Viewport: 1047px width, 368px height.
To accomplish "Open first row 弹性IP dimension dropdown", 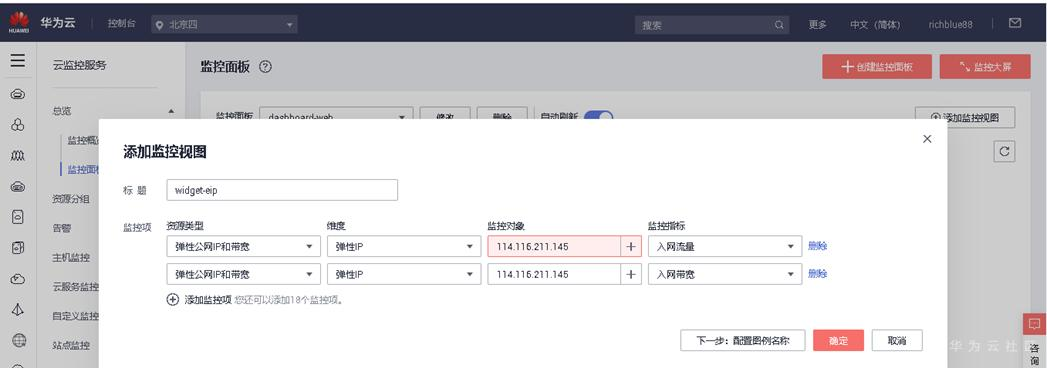I will click(404, 246).
